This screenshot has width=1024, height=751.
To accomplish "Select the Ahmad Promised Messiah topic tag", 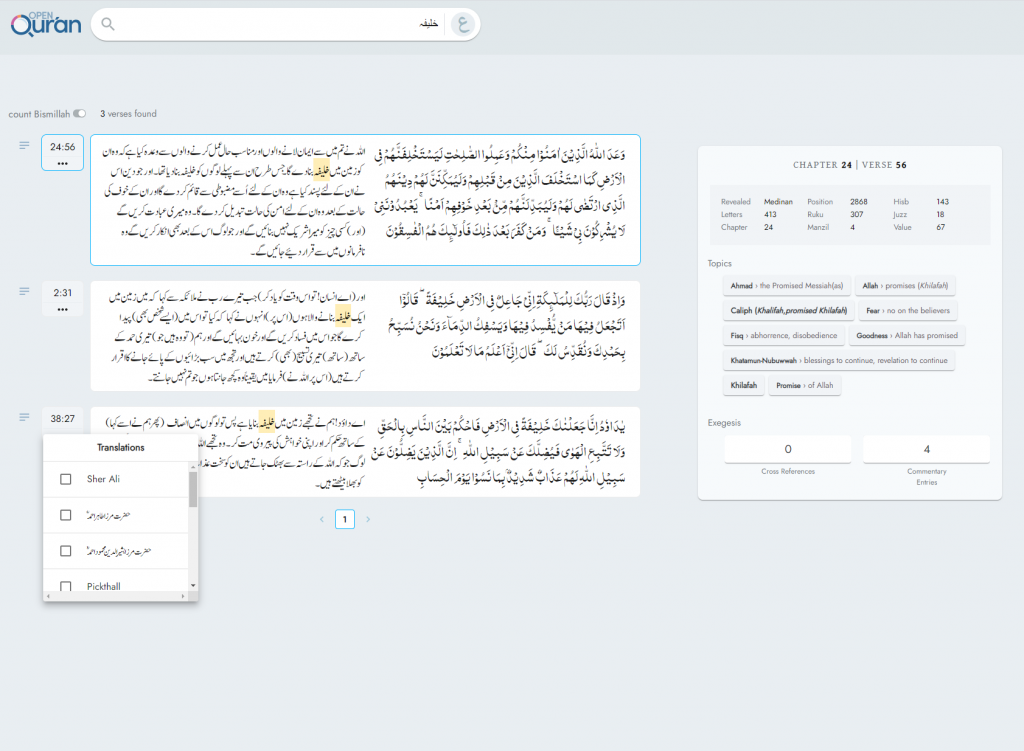I will pyautogui.click(x=786, y=285).
